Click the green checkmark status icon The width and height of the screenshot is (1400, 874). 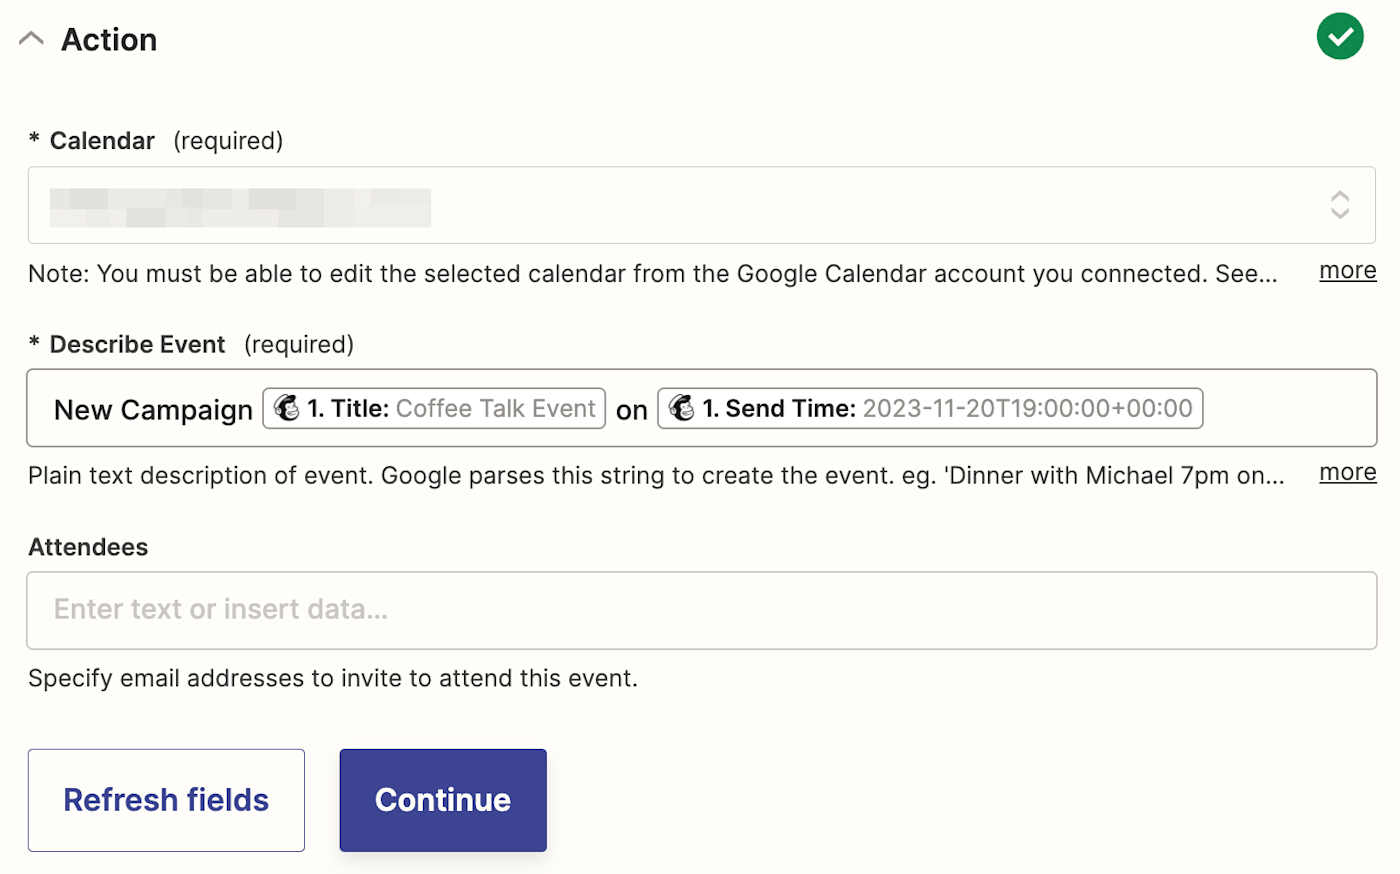pyautogui.click(x=1339, y=37)
